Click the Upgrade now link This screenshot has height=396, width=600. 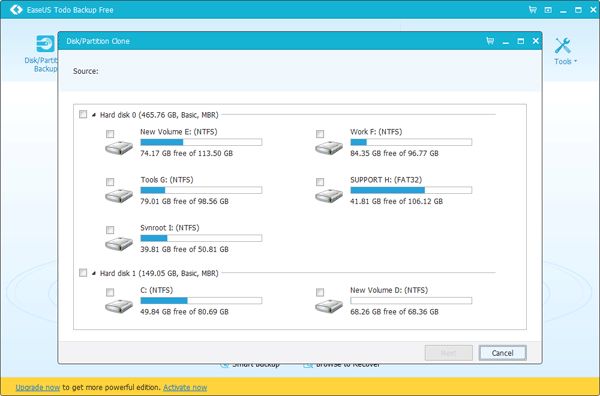click(x=38, y=388)
